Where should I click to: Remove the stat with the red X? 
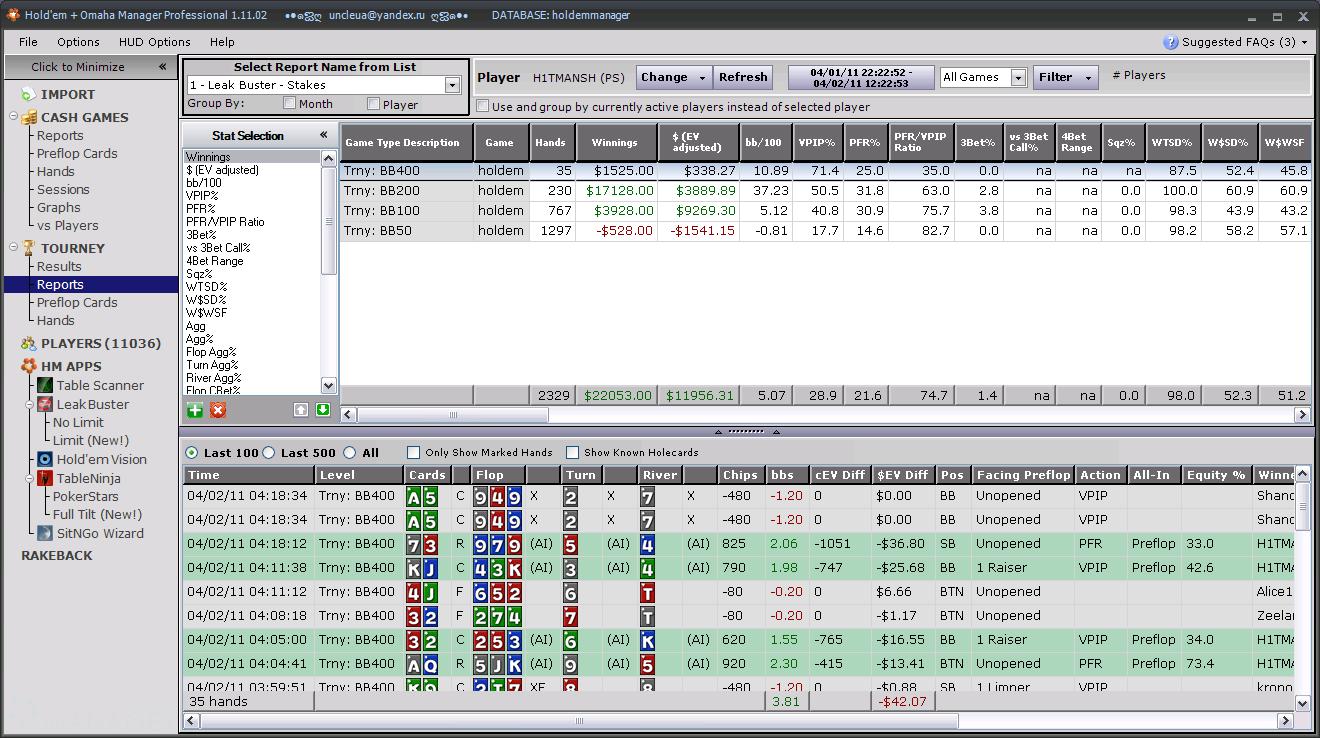pos(218,410)
